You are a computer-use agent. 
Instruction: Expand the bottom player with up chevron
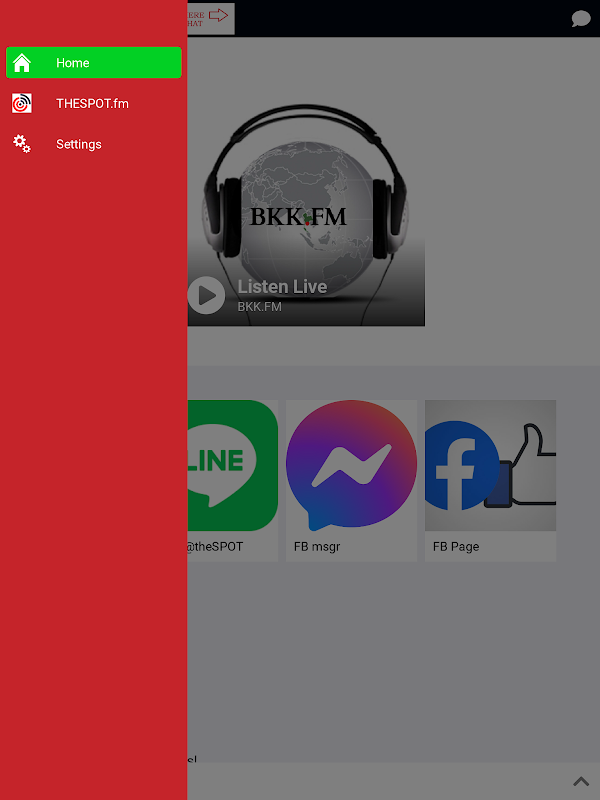pos(581,781)
